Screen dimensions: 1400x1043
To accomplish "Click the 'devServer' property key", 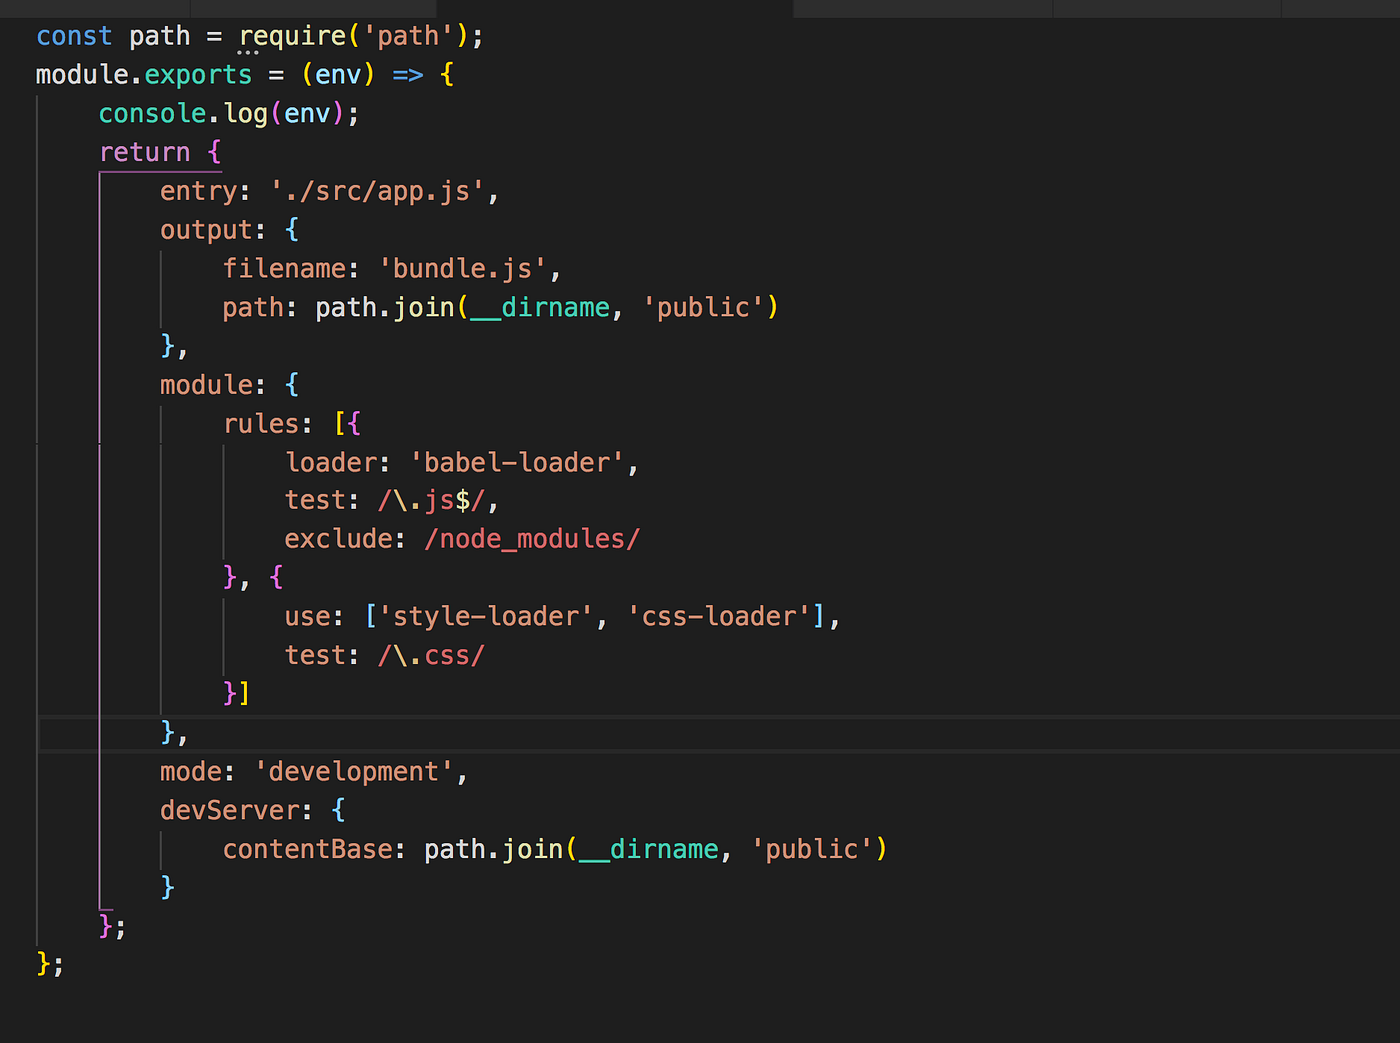I will pyautogui.click(x=229, y=810).
